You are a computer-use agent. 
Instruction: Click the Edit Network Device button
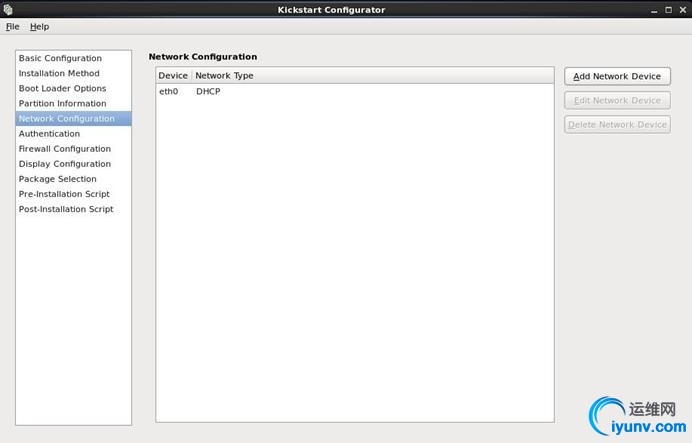click(x=617, y=101)
